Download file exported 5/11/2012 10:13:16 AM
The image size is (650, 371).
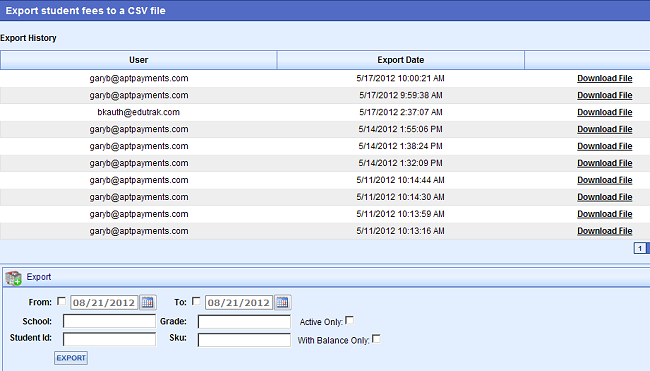pos(604,231)
